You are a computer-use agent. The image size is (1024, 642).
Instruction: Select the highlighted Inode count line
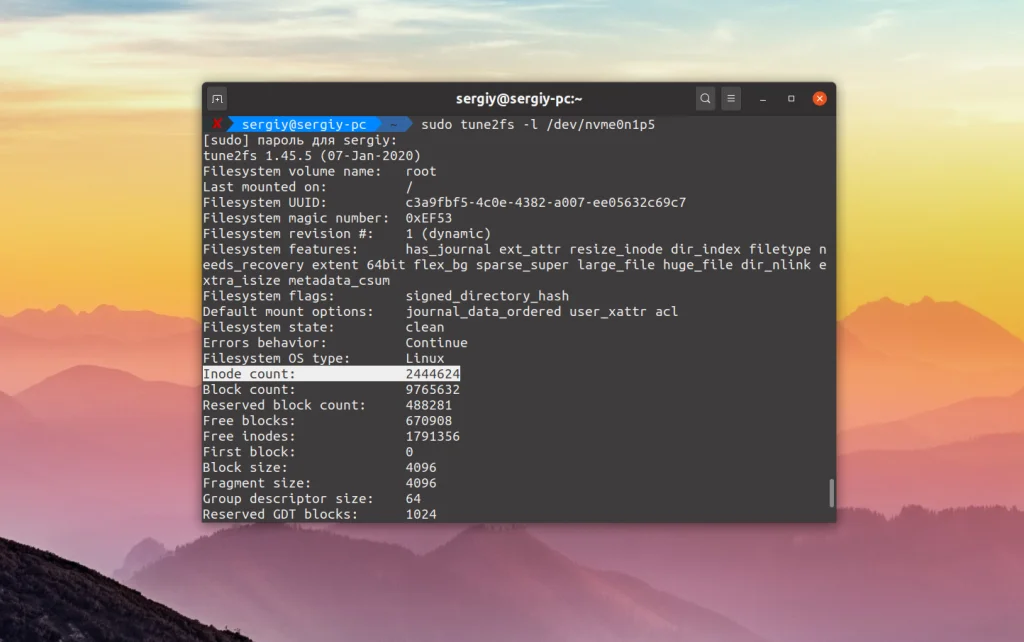coord(330,373)
